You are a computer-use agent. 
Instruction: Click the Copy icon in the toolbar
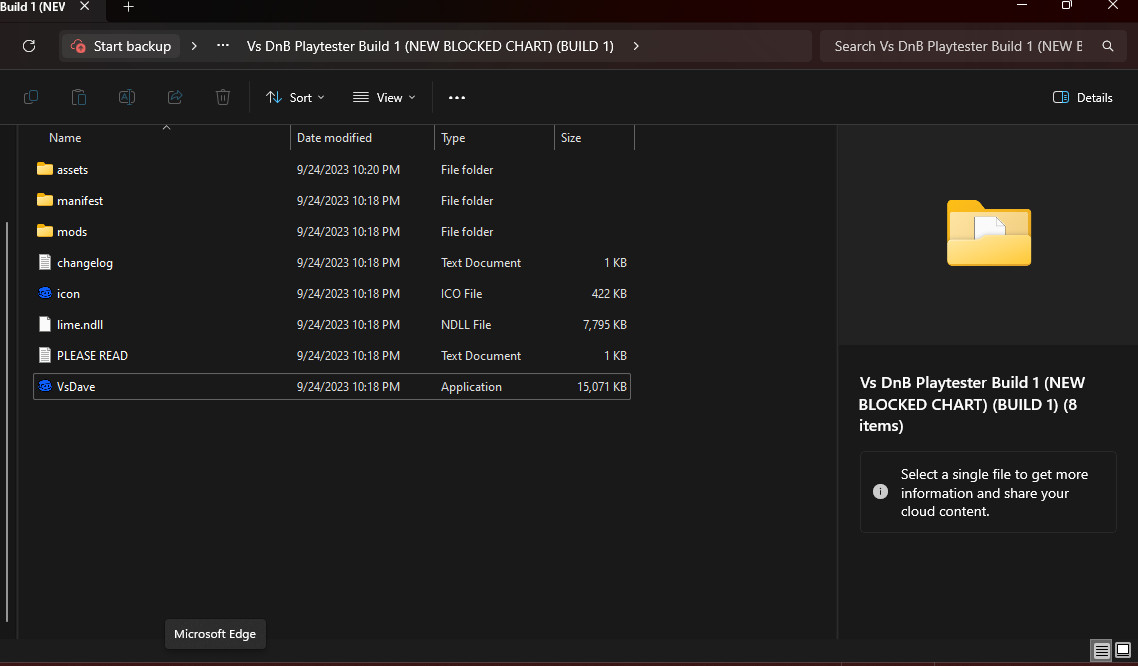30,97
